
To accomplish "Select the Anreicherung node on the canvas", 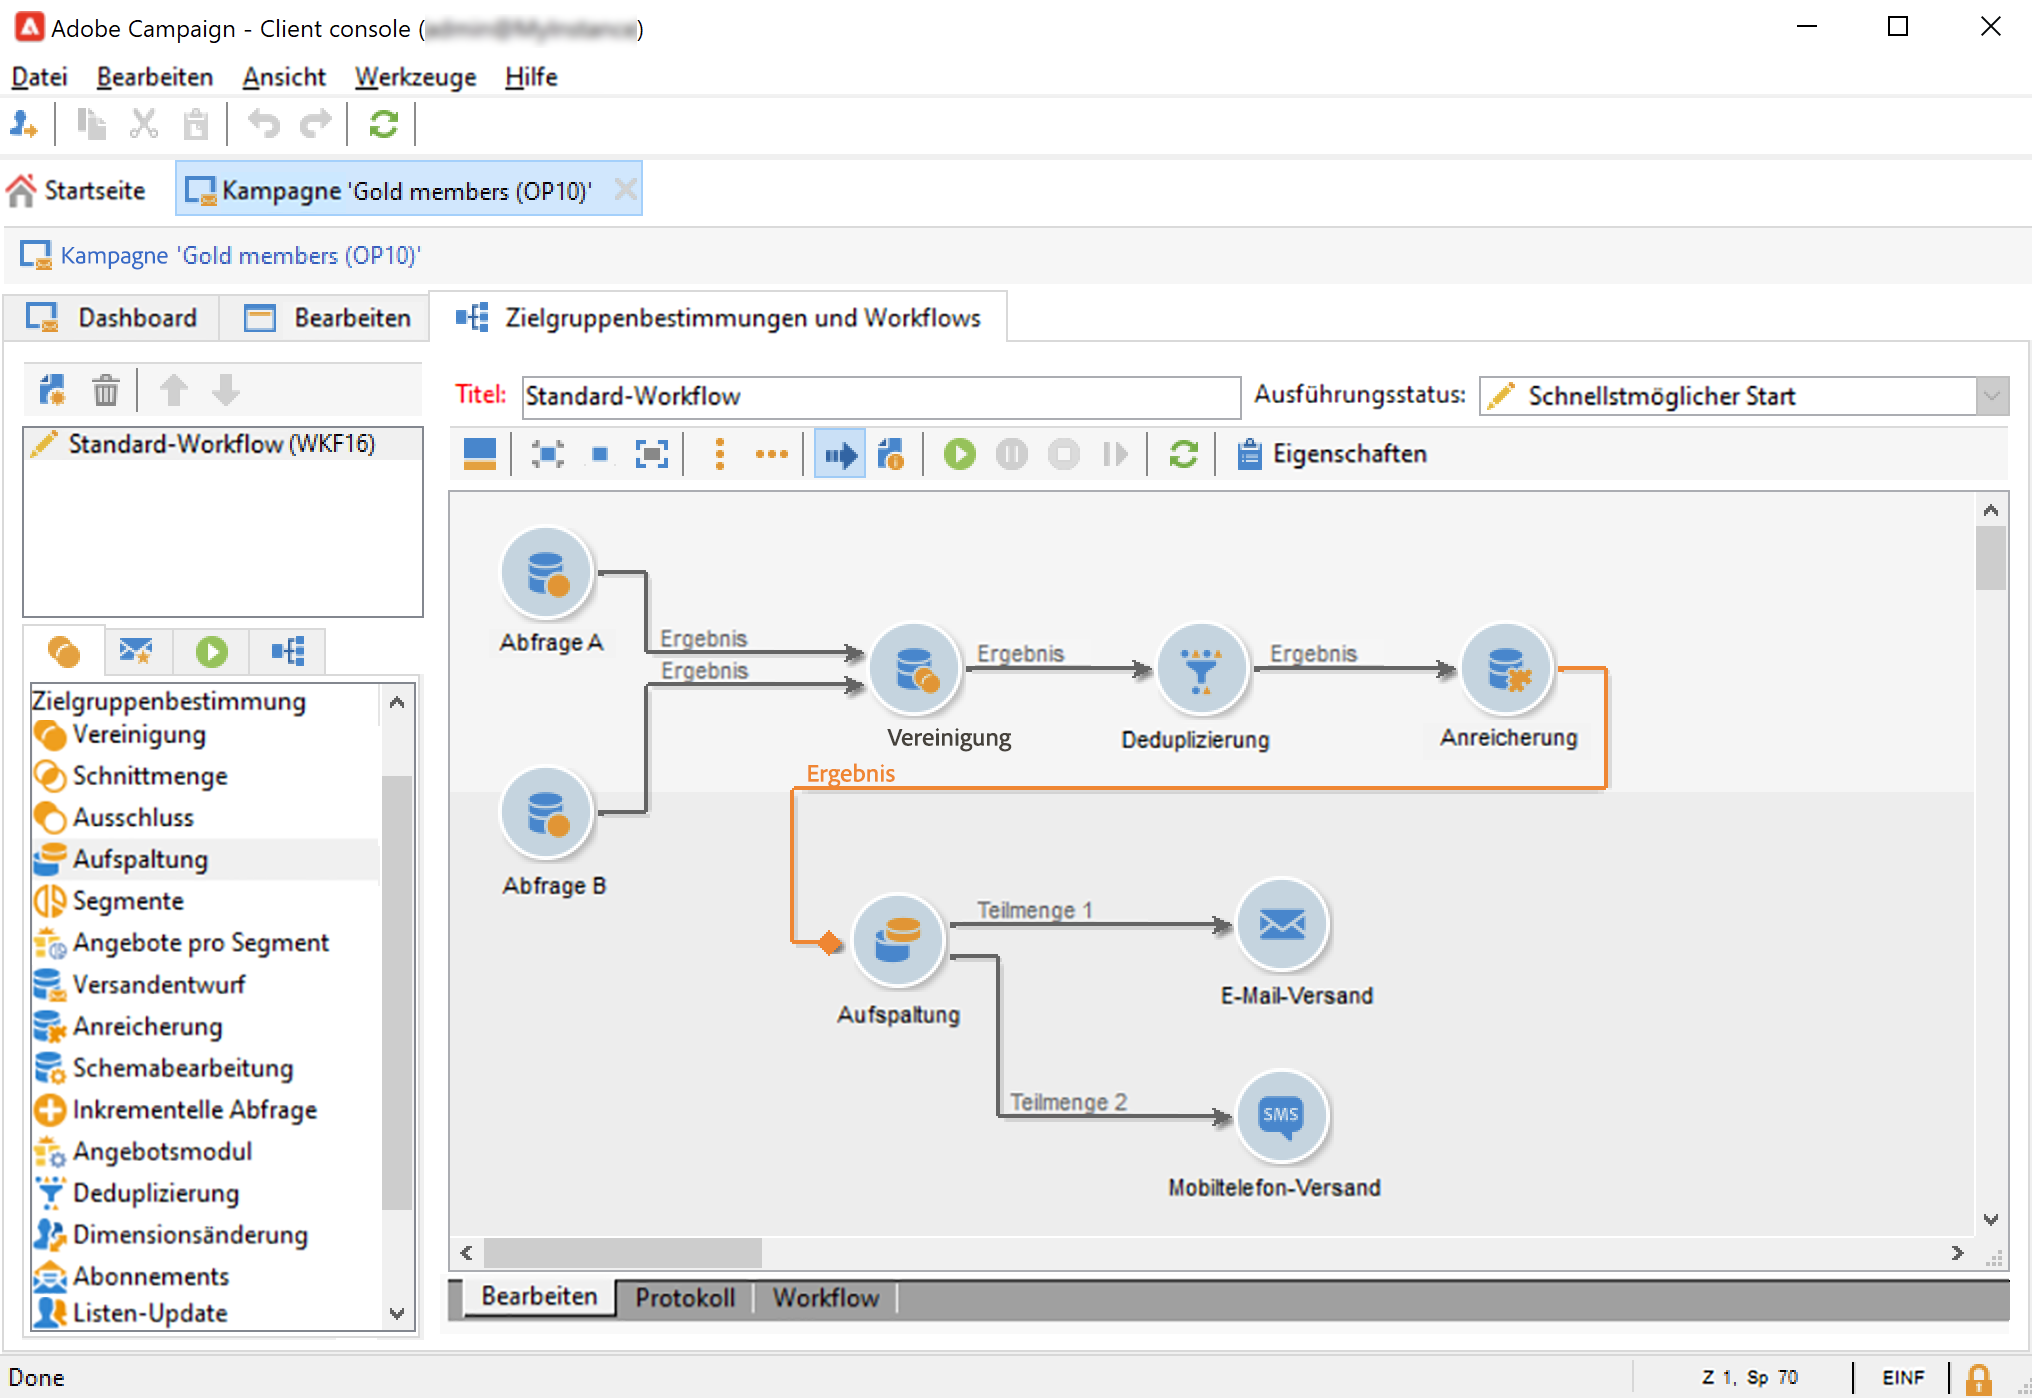I will [1506, 670].
